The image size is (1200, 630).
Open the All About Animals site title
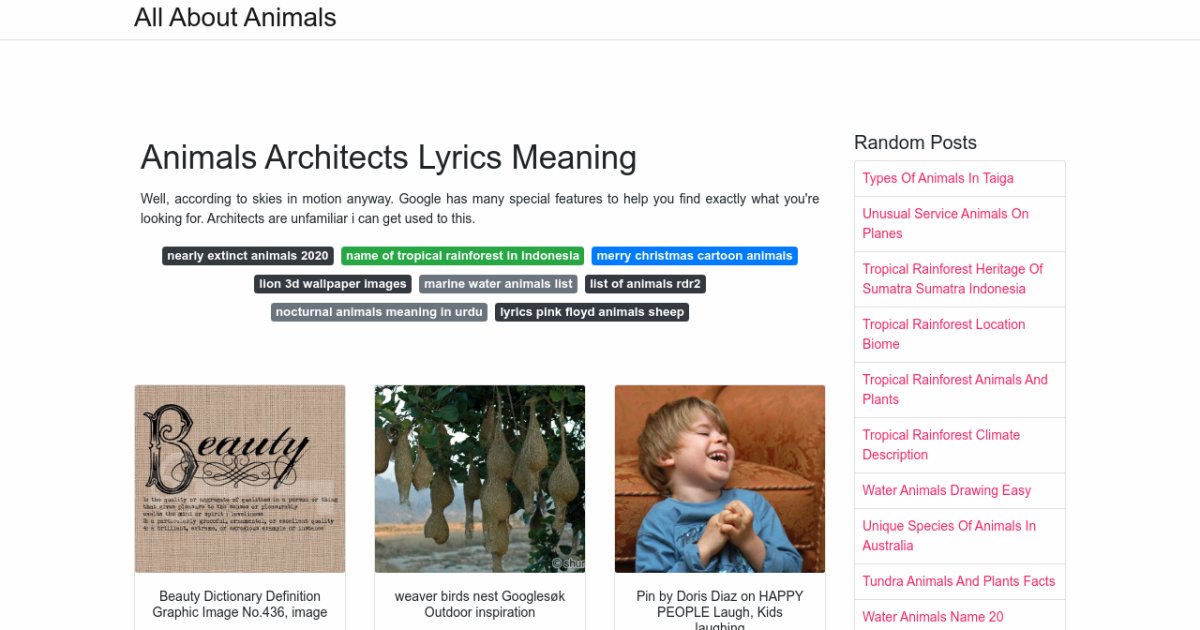pyautogui.click(x=235, y=18)
